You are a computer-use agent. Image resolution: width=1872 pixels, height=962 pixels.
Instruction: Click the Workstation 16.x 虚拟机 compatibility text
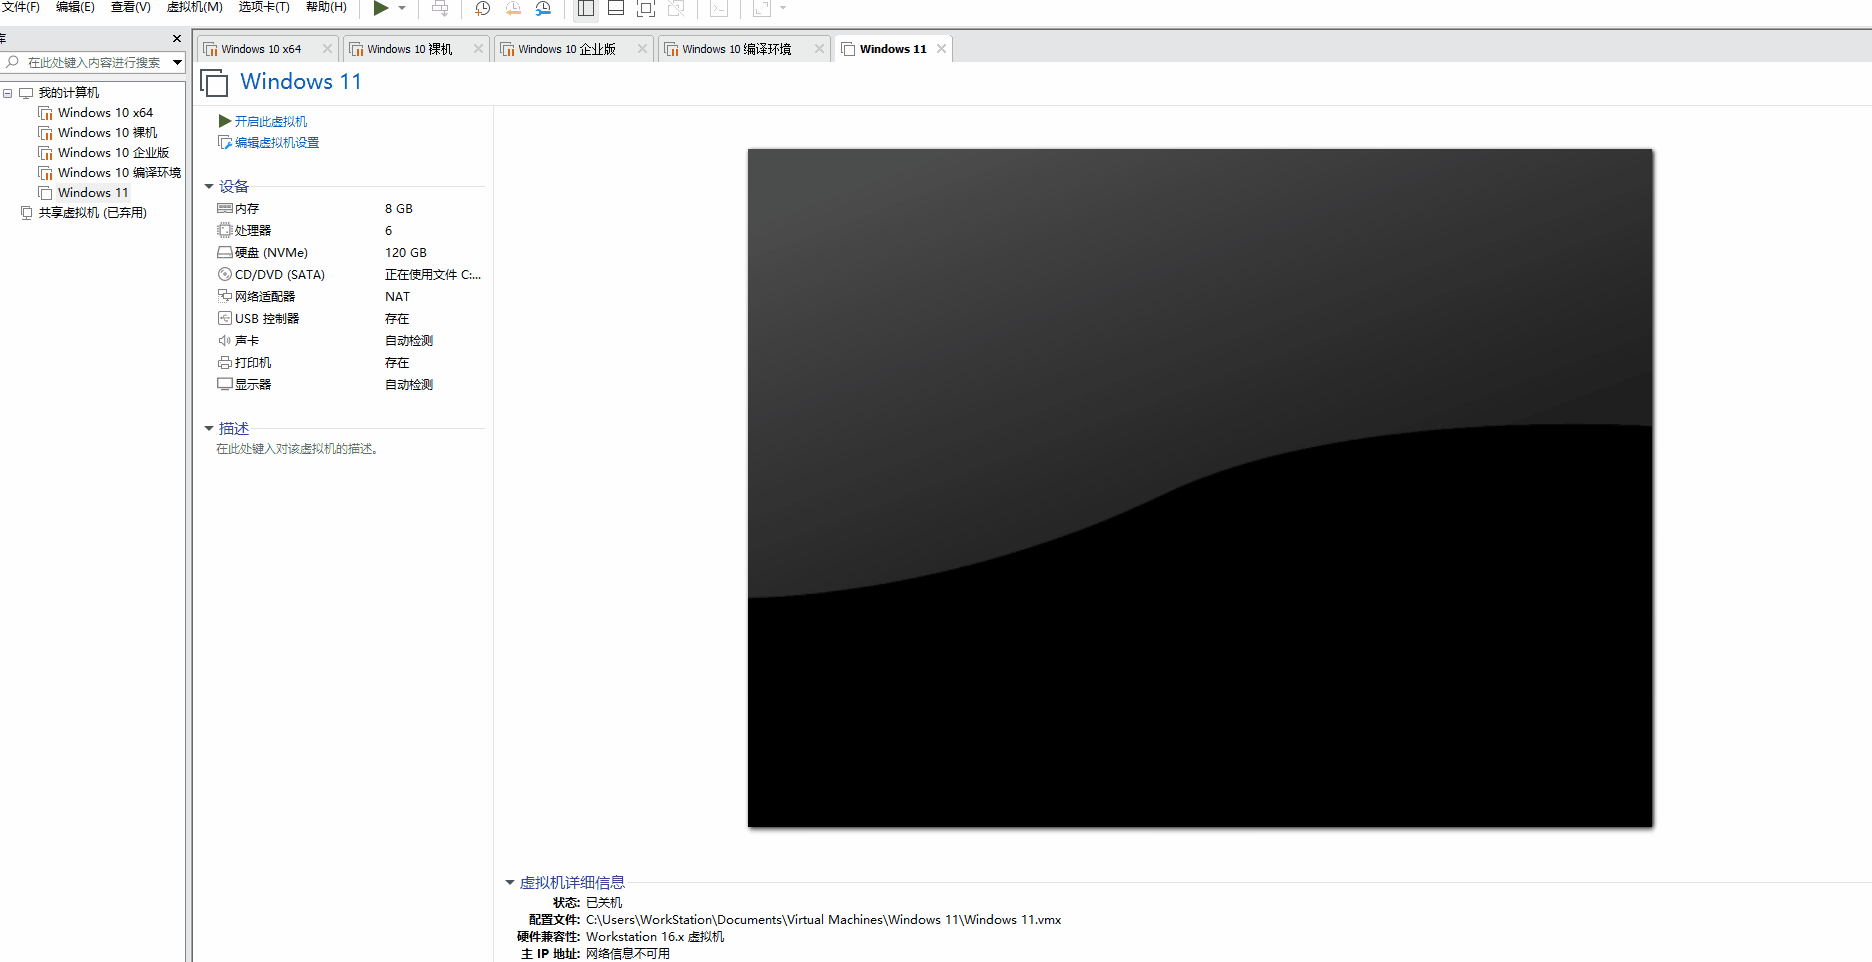pyautogui.click(x=655, y=937)
